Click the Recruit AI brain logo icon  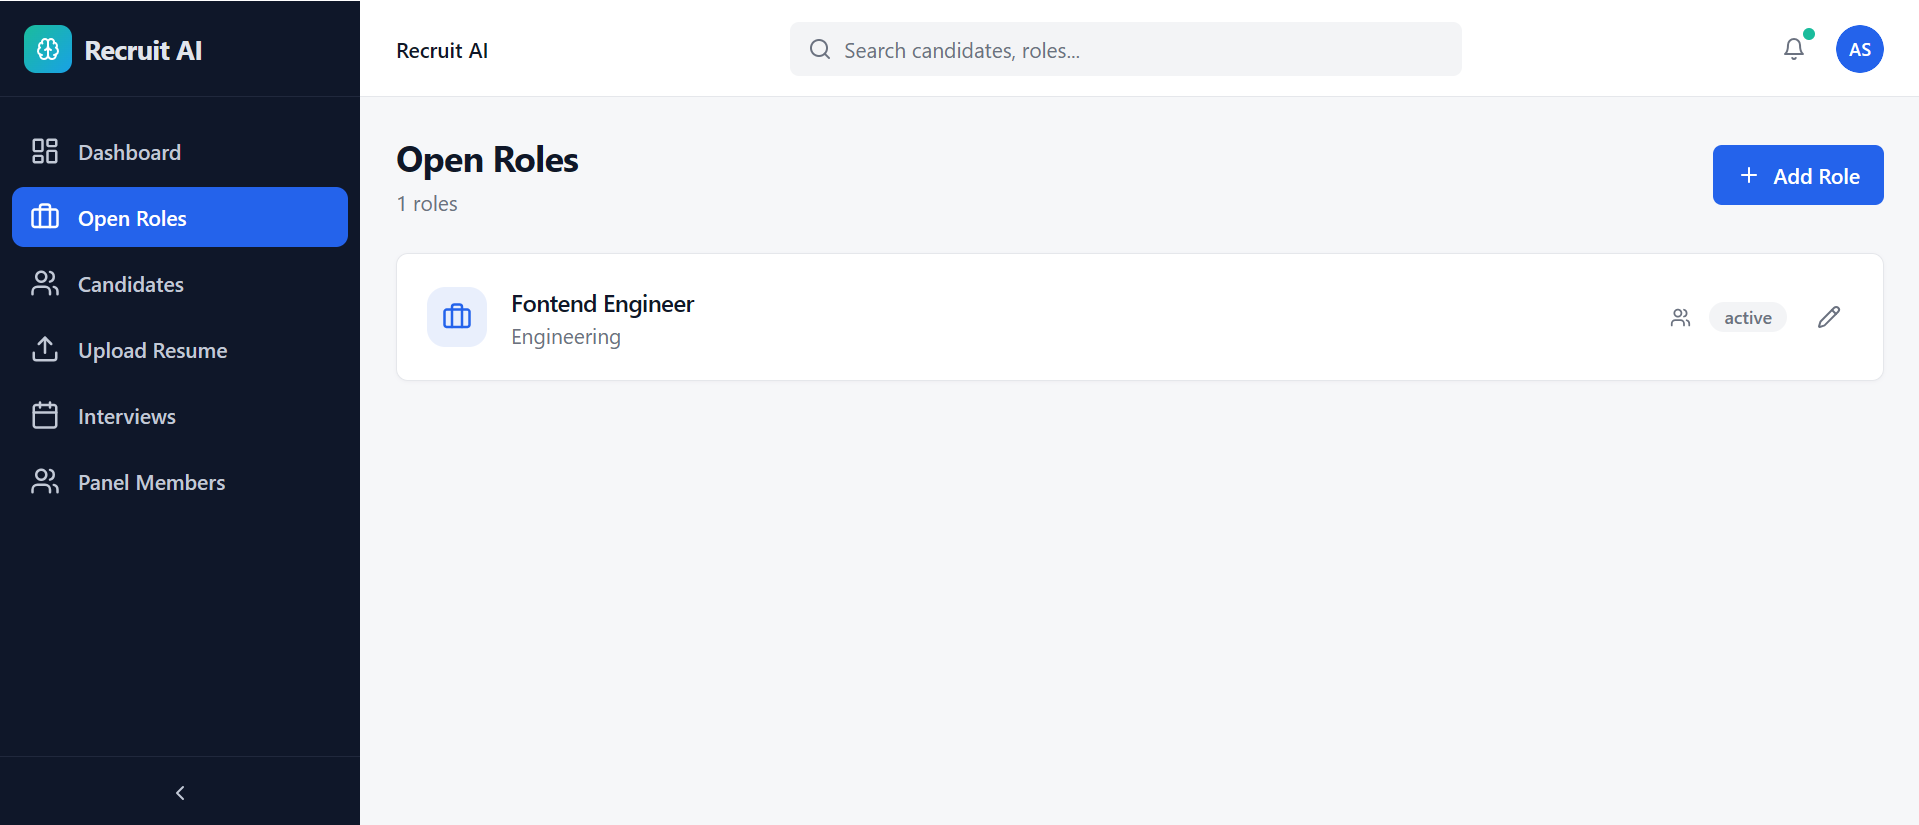pos(48,49)
